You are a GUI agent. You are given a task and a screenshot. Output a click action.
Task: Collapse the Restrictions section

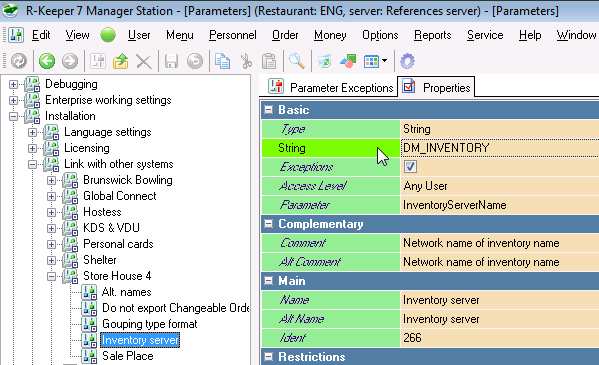tap(269, 357)
